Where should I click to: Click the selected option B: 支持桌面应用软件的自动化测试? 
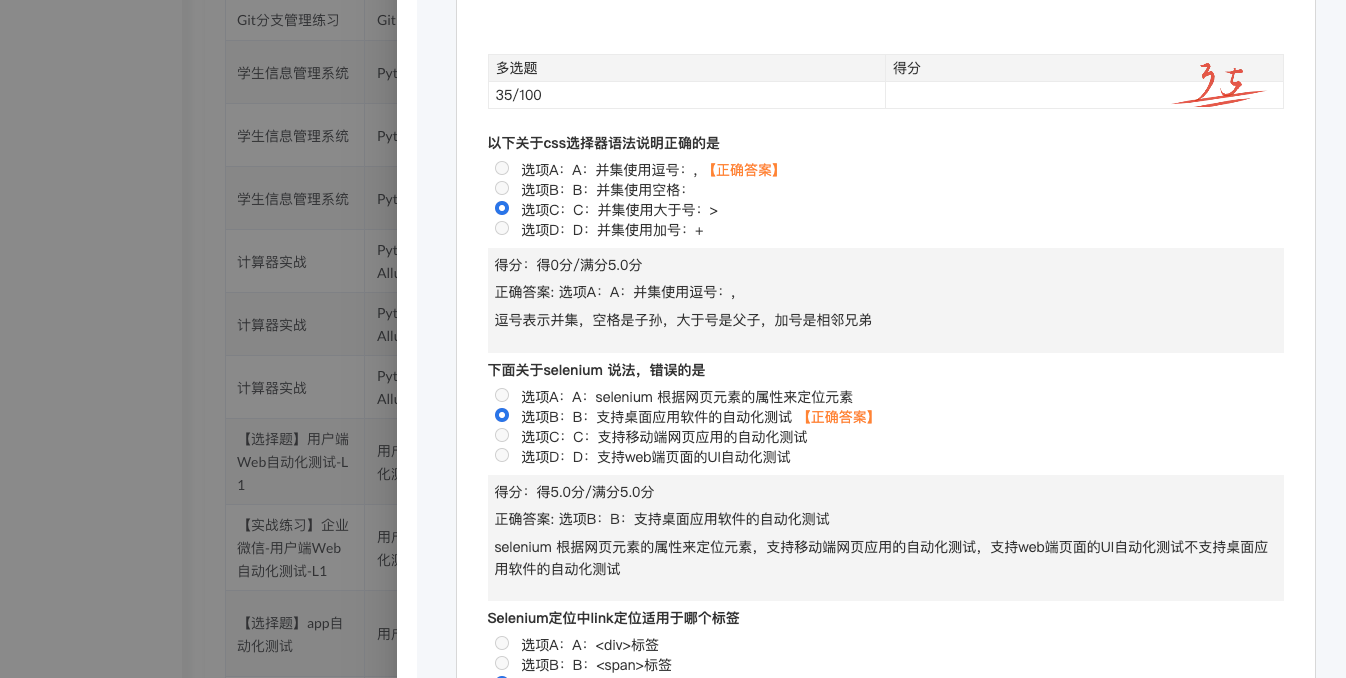[x=502, y=416]
